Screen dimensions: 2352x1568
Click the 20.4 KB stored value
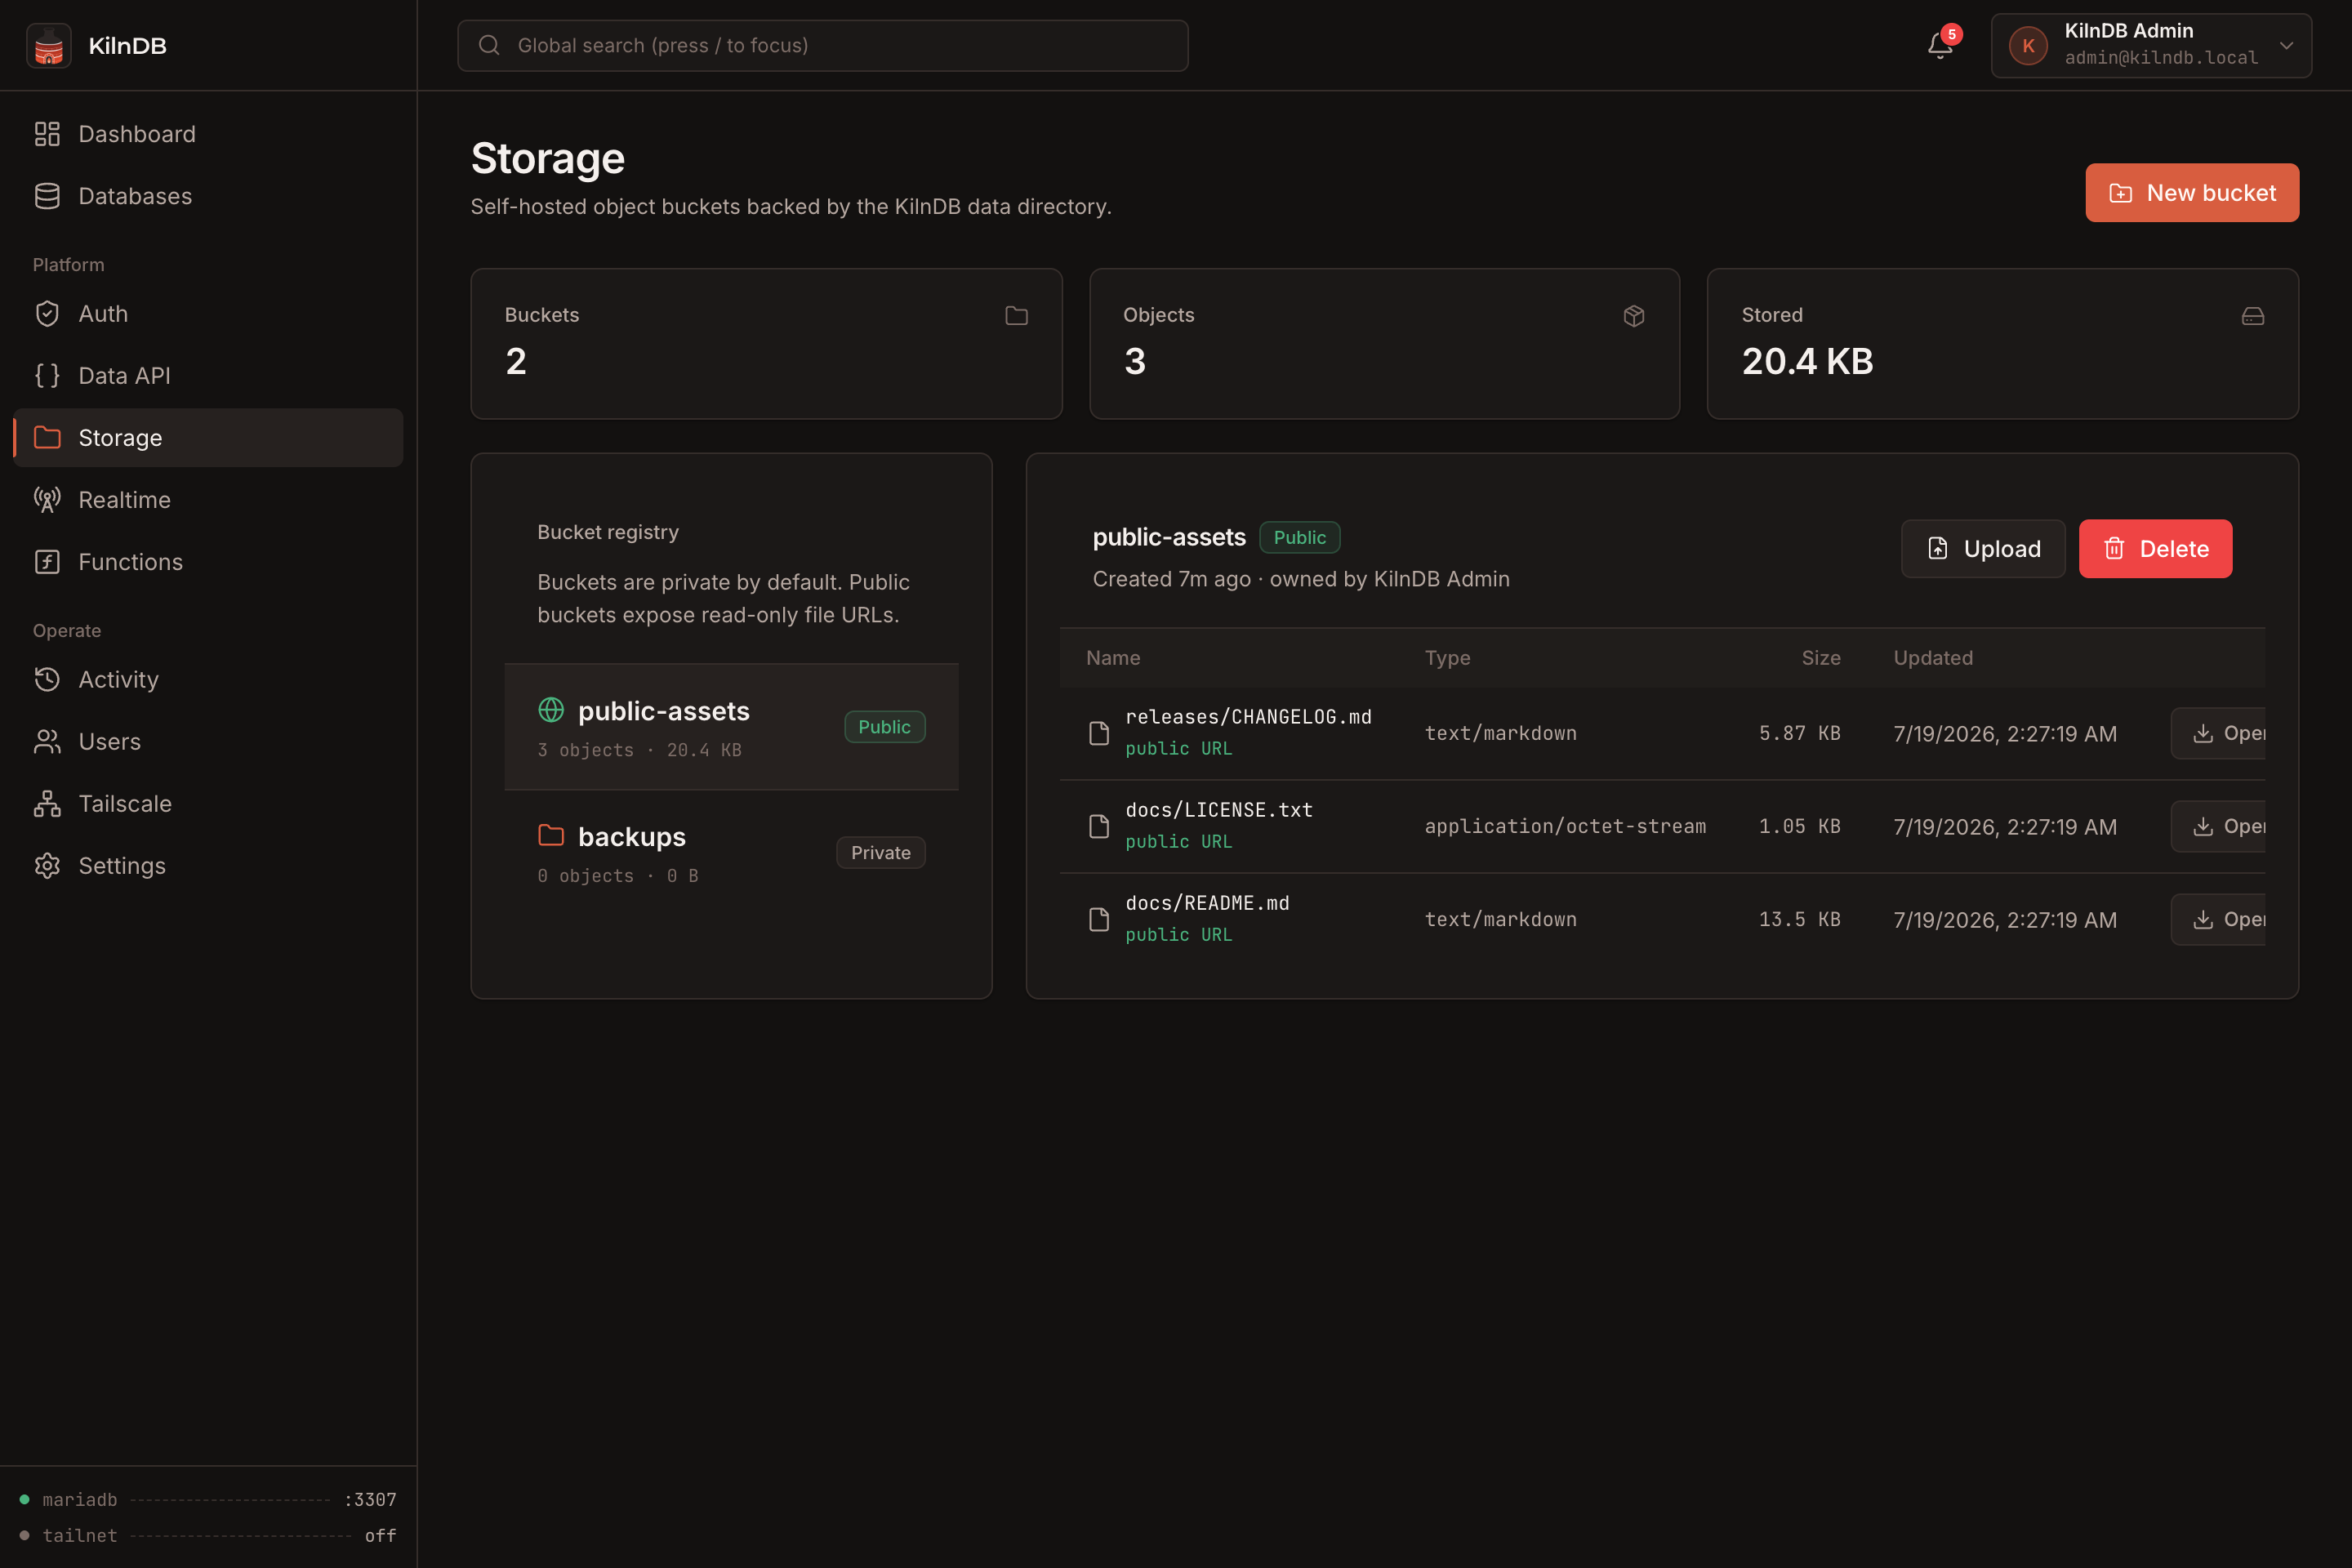pos(1807,361)
